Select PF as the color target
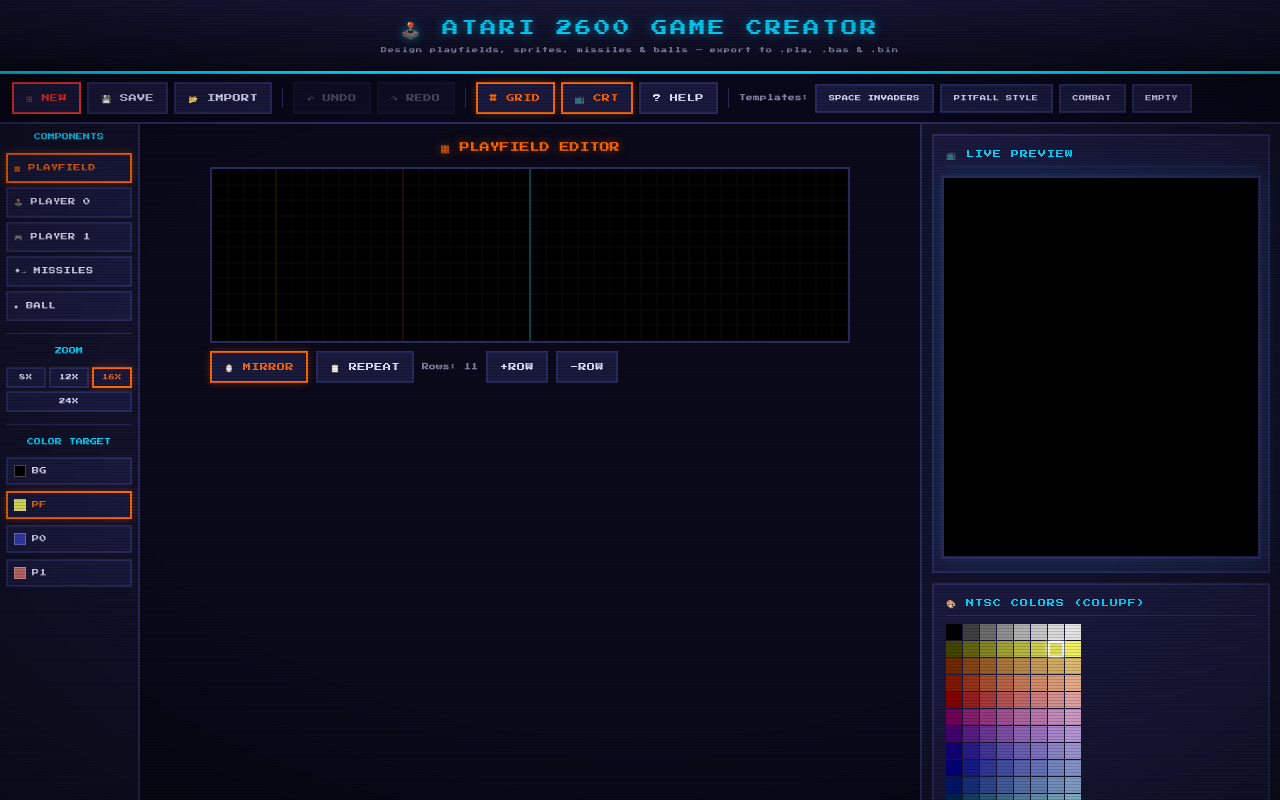1280x800 pixels. 69,505
